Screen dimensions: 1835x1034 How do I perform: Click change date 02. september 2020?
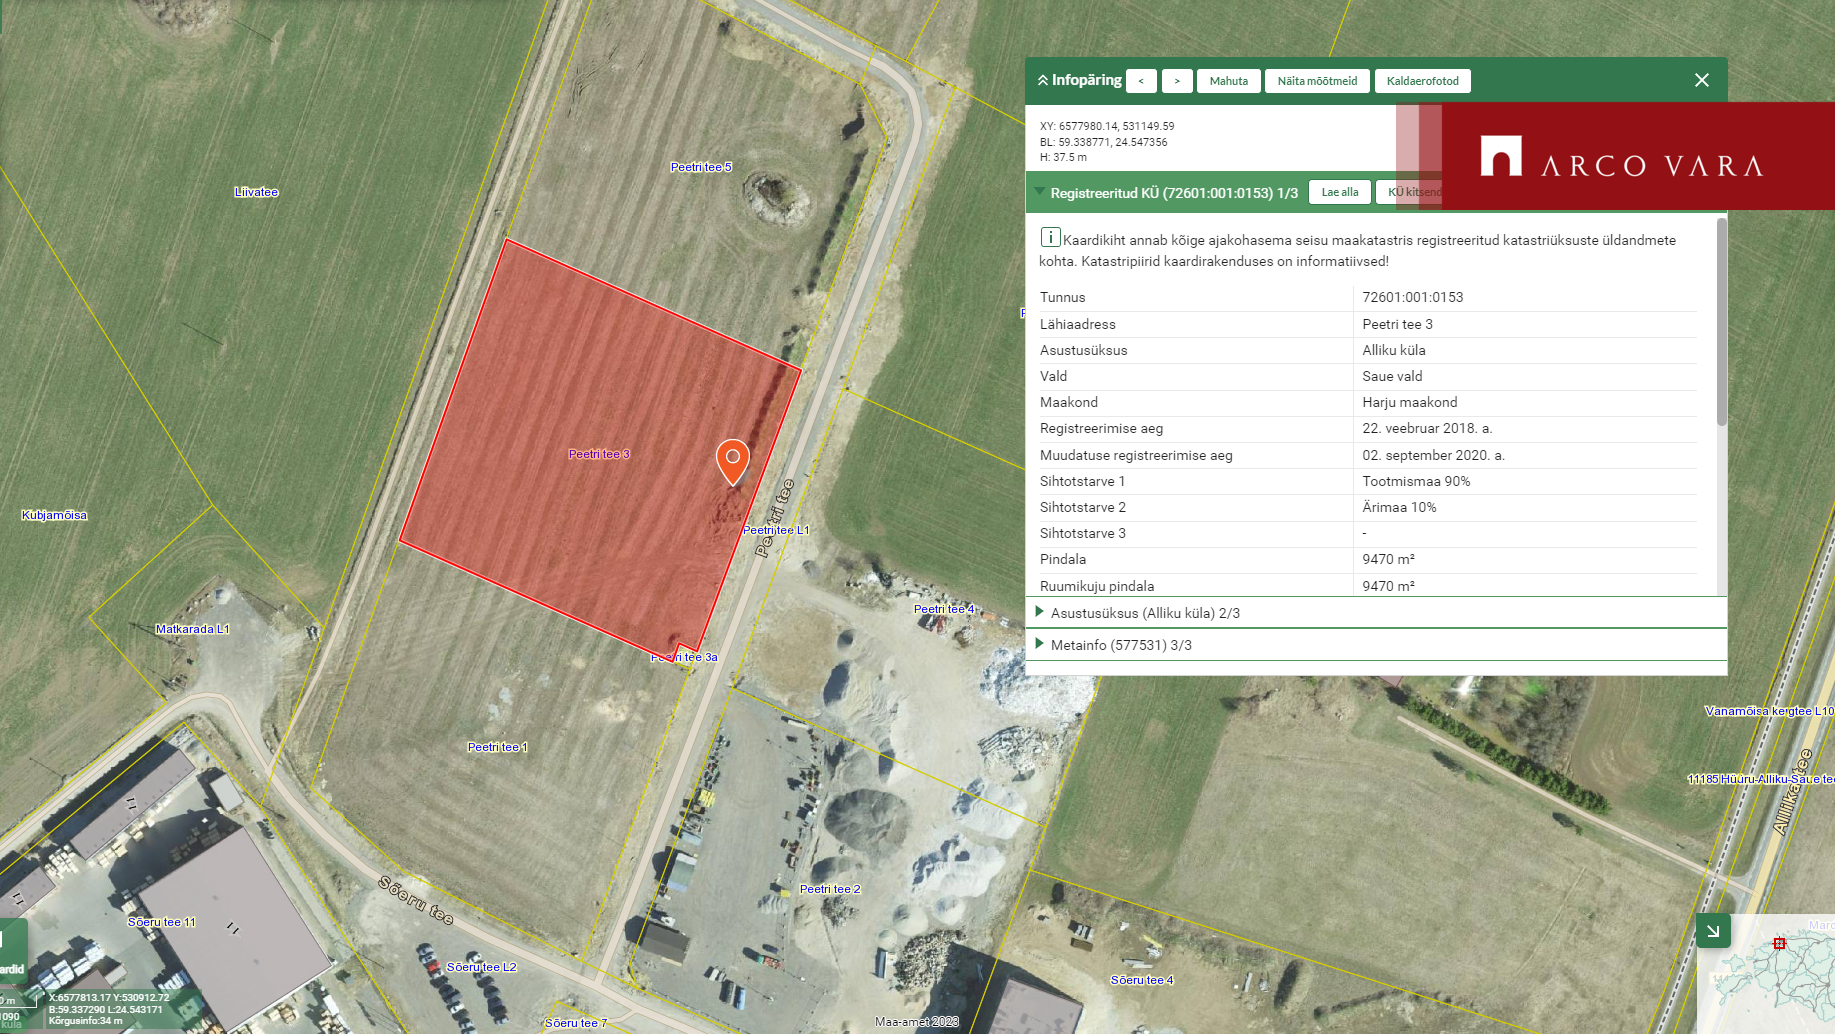1433,455
